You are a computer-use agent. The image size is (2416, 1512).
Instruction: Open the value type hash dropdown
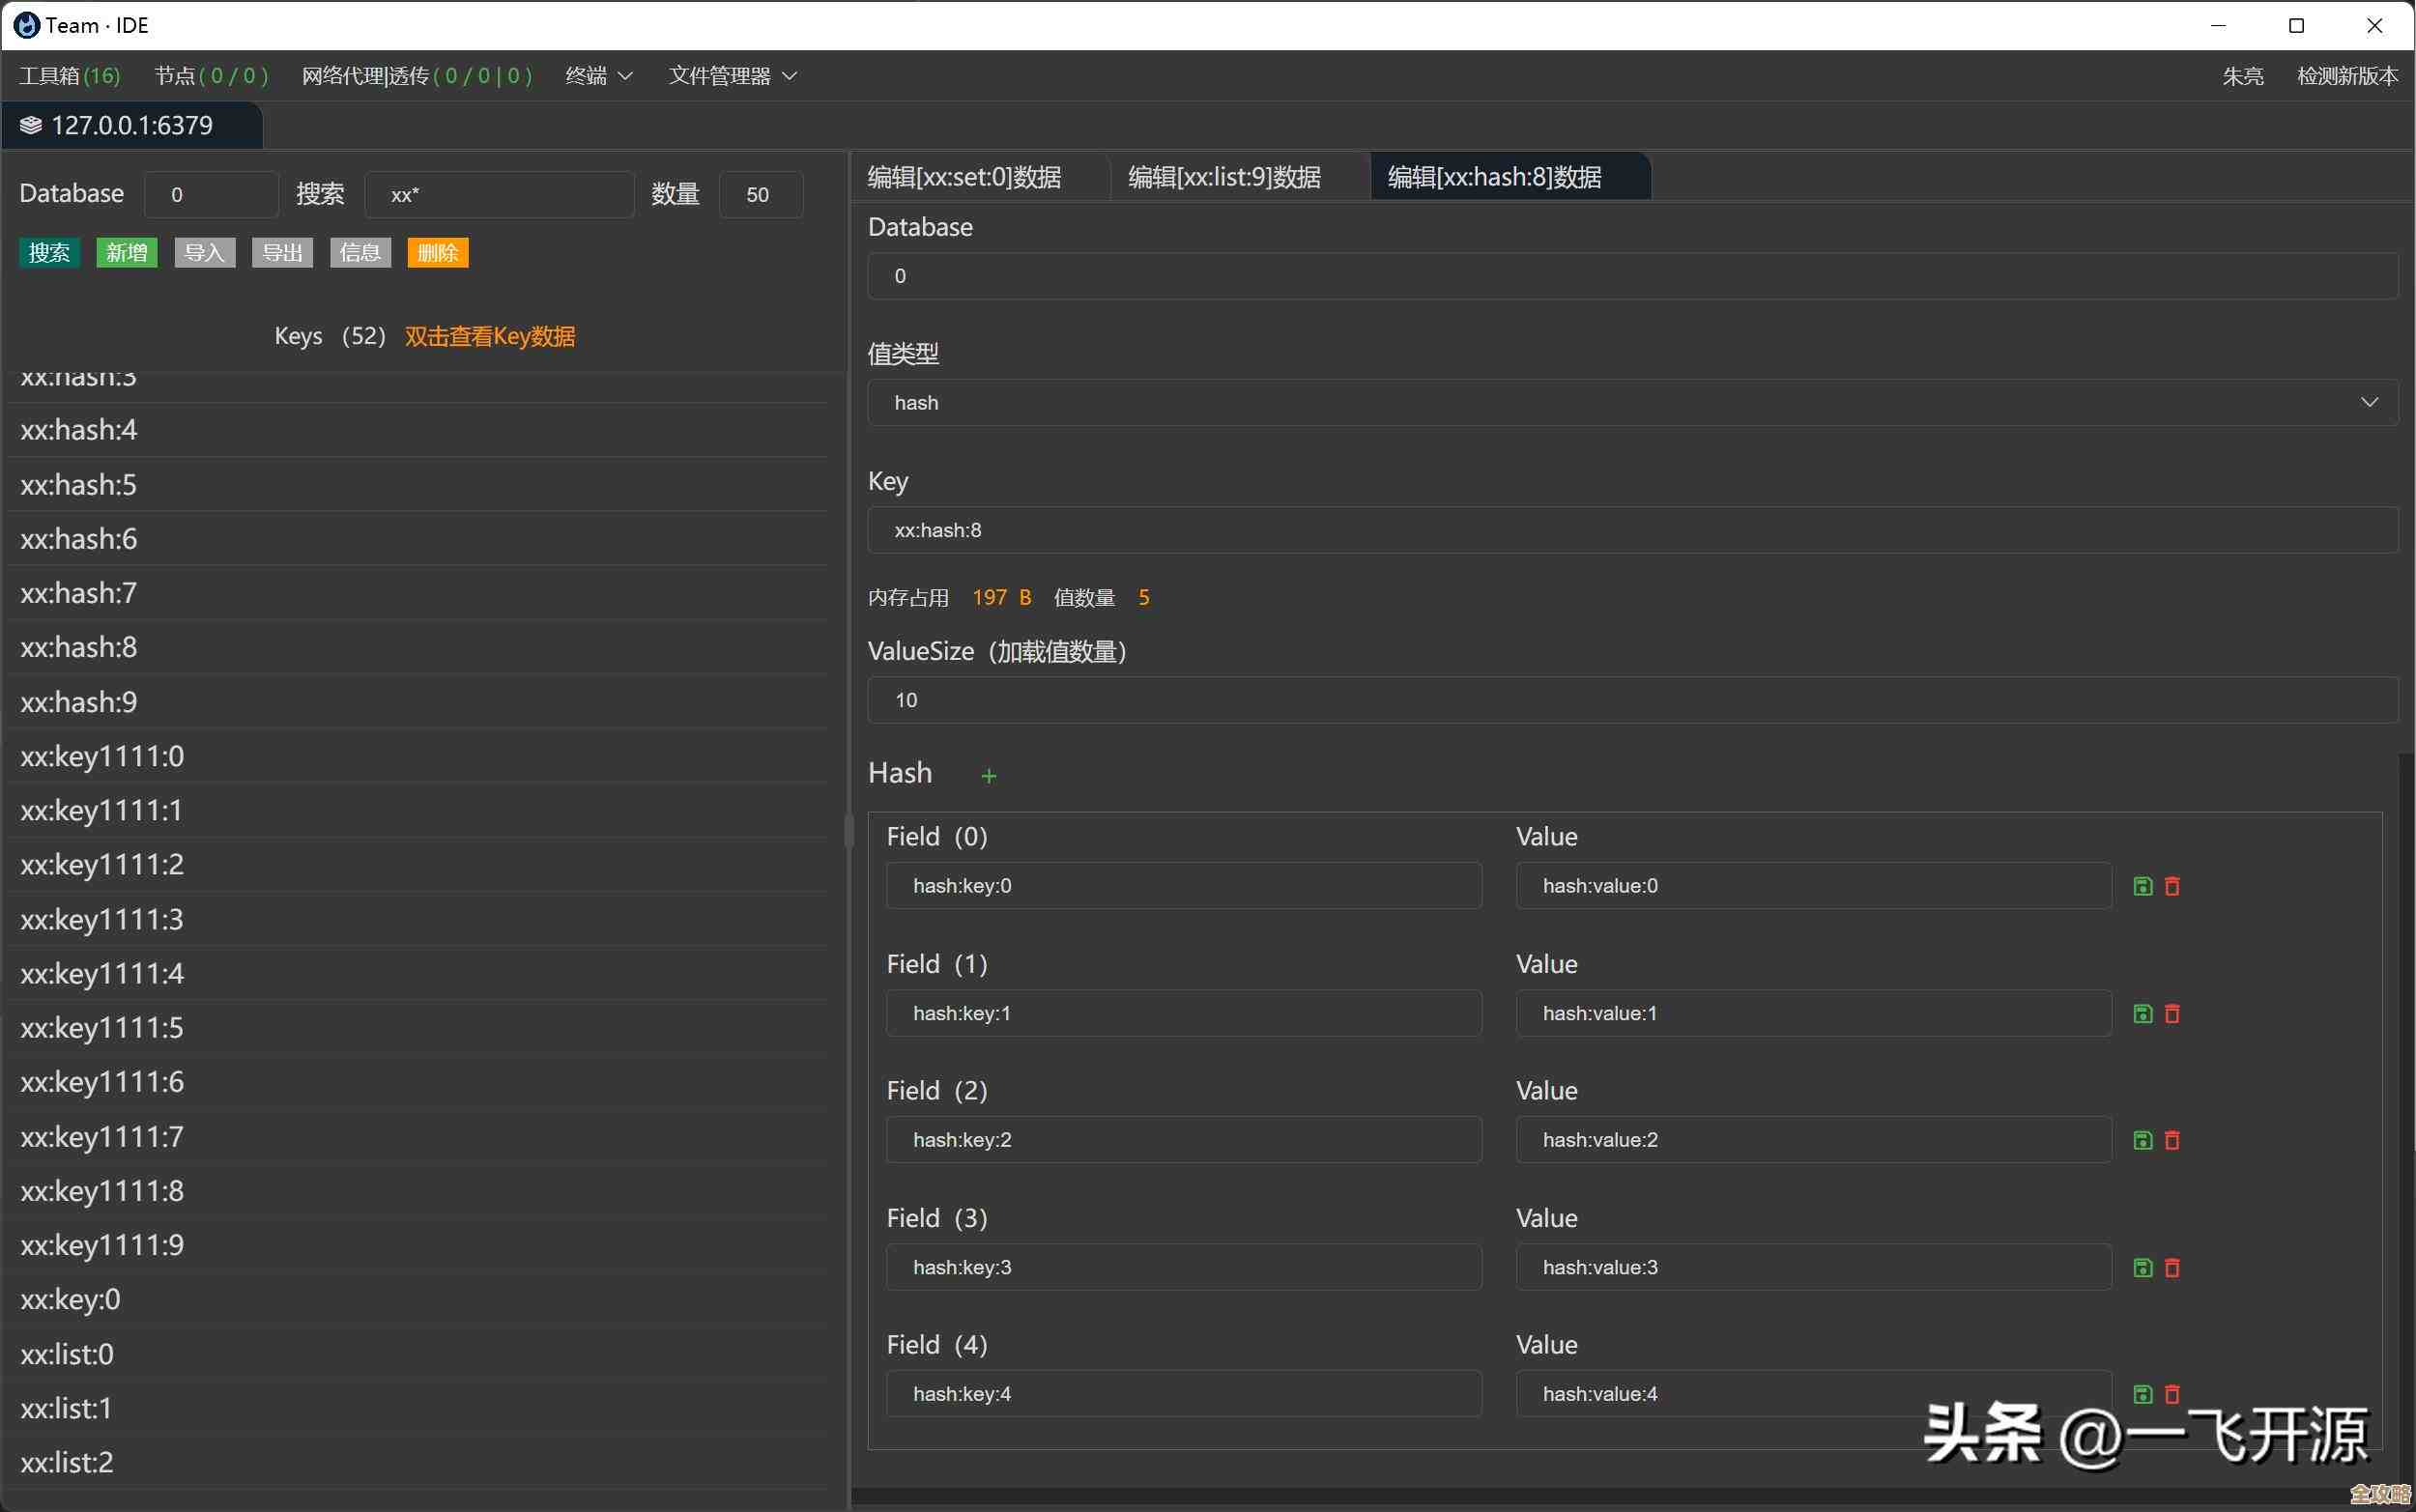click(x=1632, y=403)
